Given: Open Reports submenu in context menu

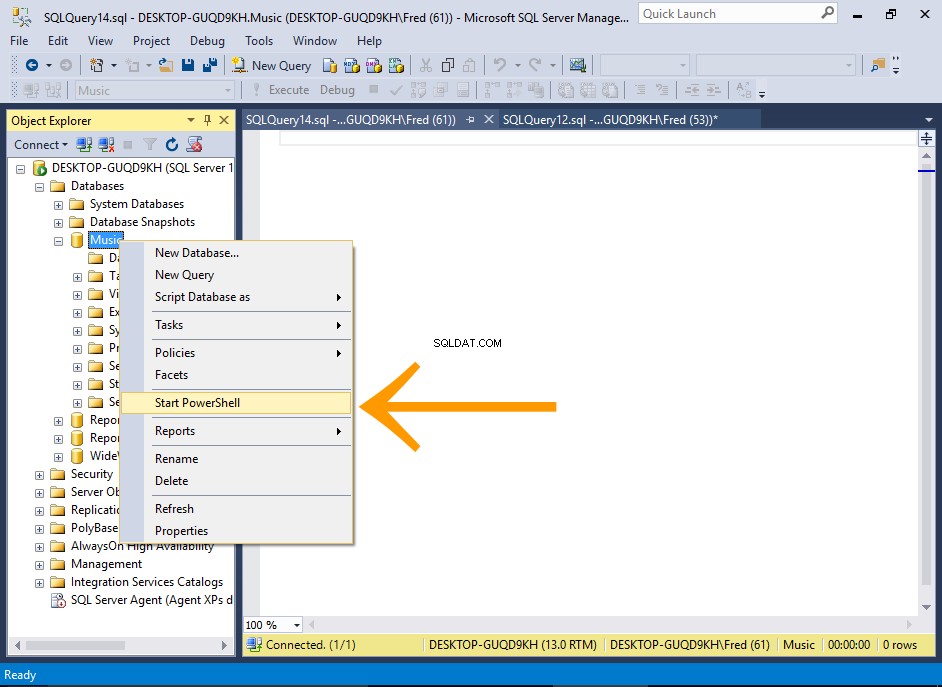Looking at the screenshot, I should click(x=236, y=431).
